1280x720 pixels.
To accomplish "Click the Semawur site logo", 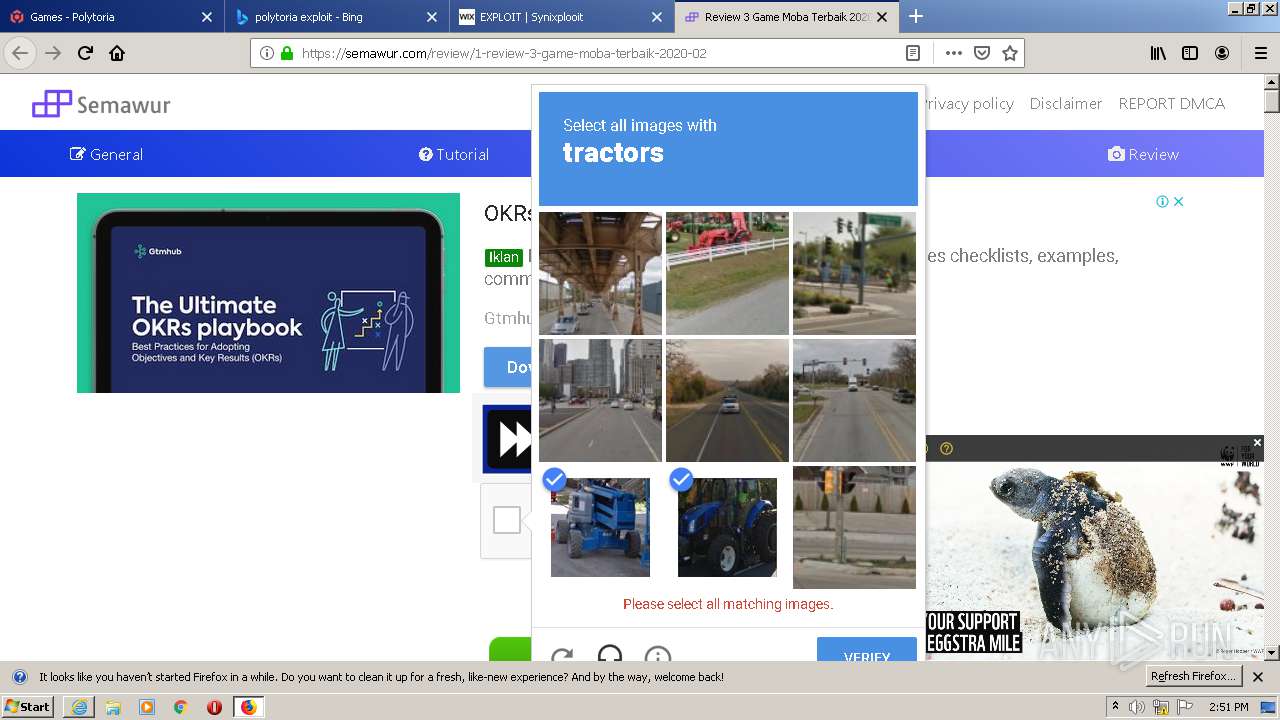I will point(101,104).
